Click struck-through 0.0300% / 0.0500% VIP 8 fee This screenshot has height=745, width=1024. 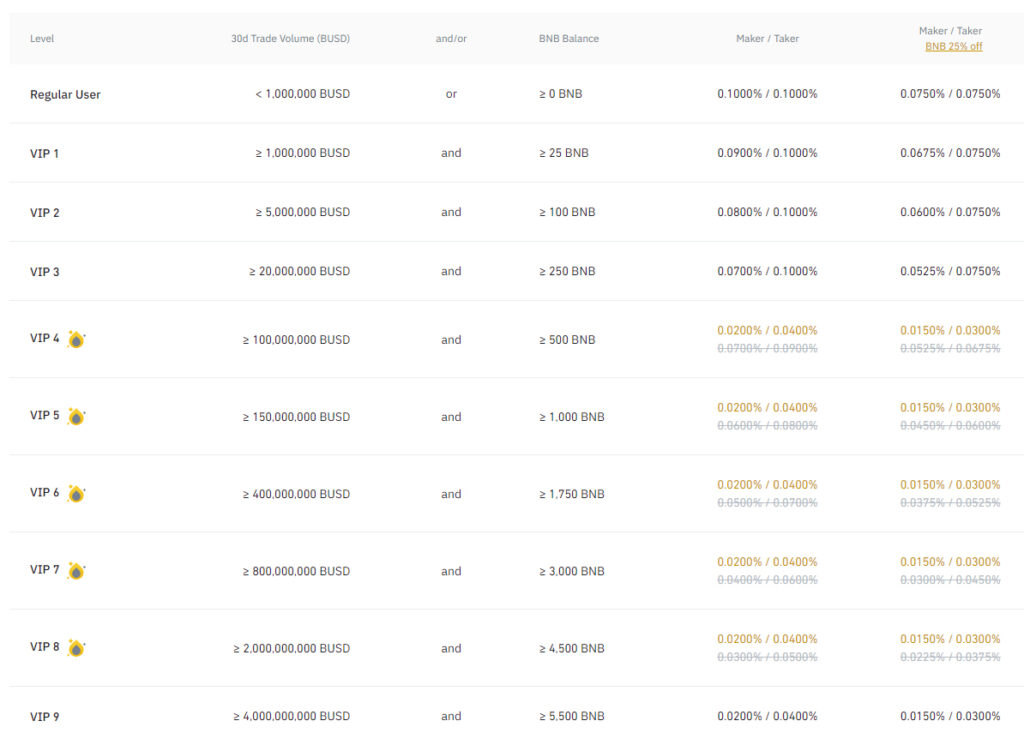[x=767, y=657]
